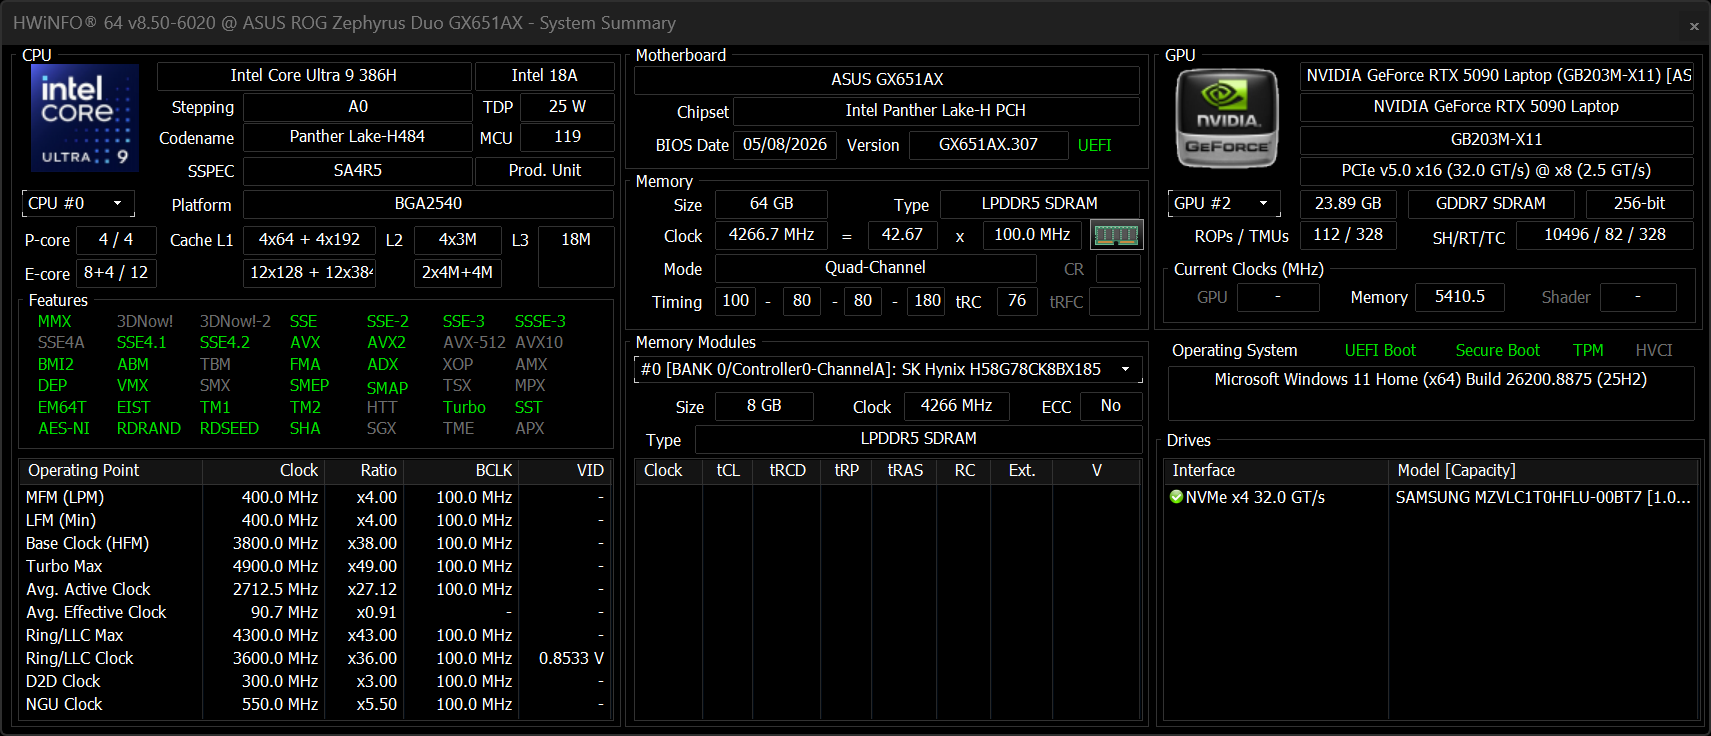Click the SSPEC value SA4R5

(358, 171)
